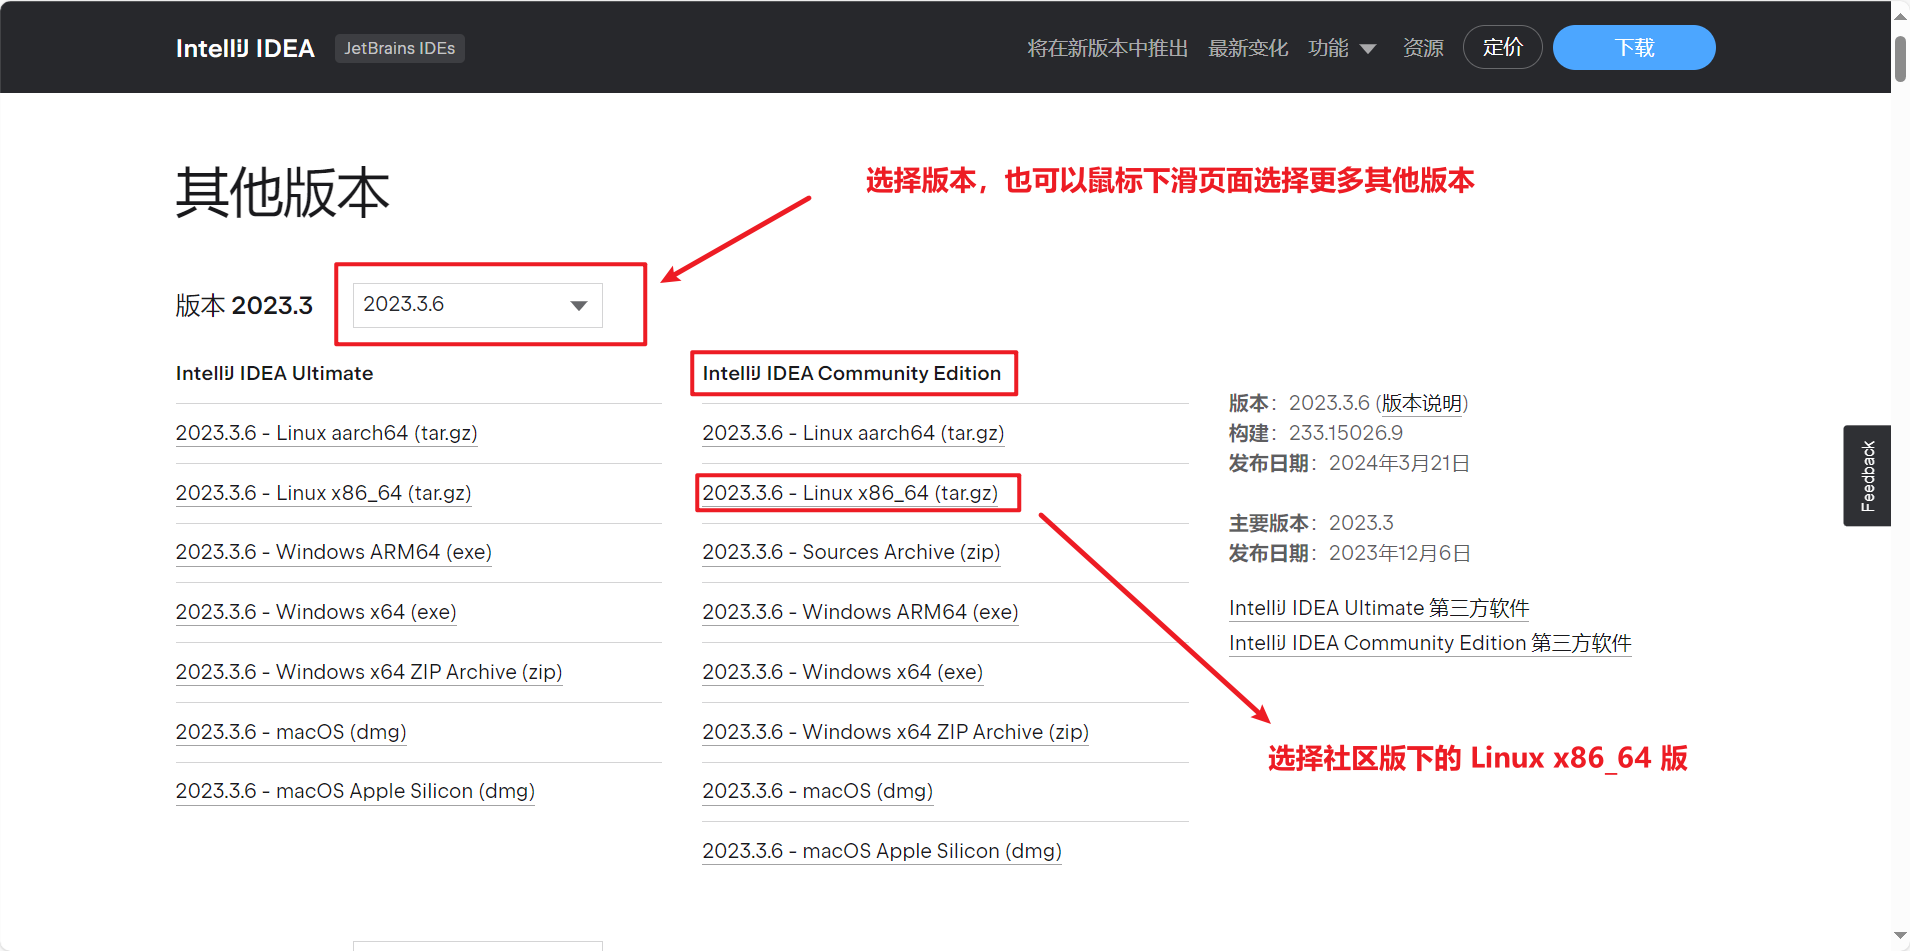The image size is (1910, 951).
Task: Click the 其他版本 page heading
Action: 283,192
